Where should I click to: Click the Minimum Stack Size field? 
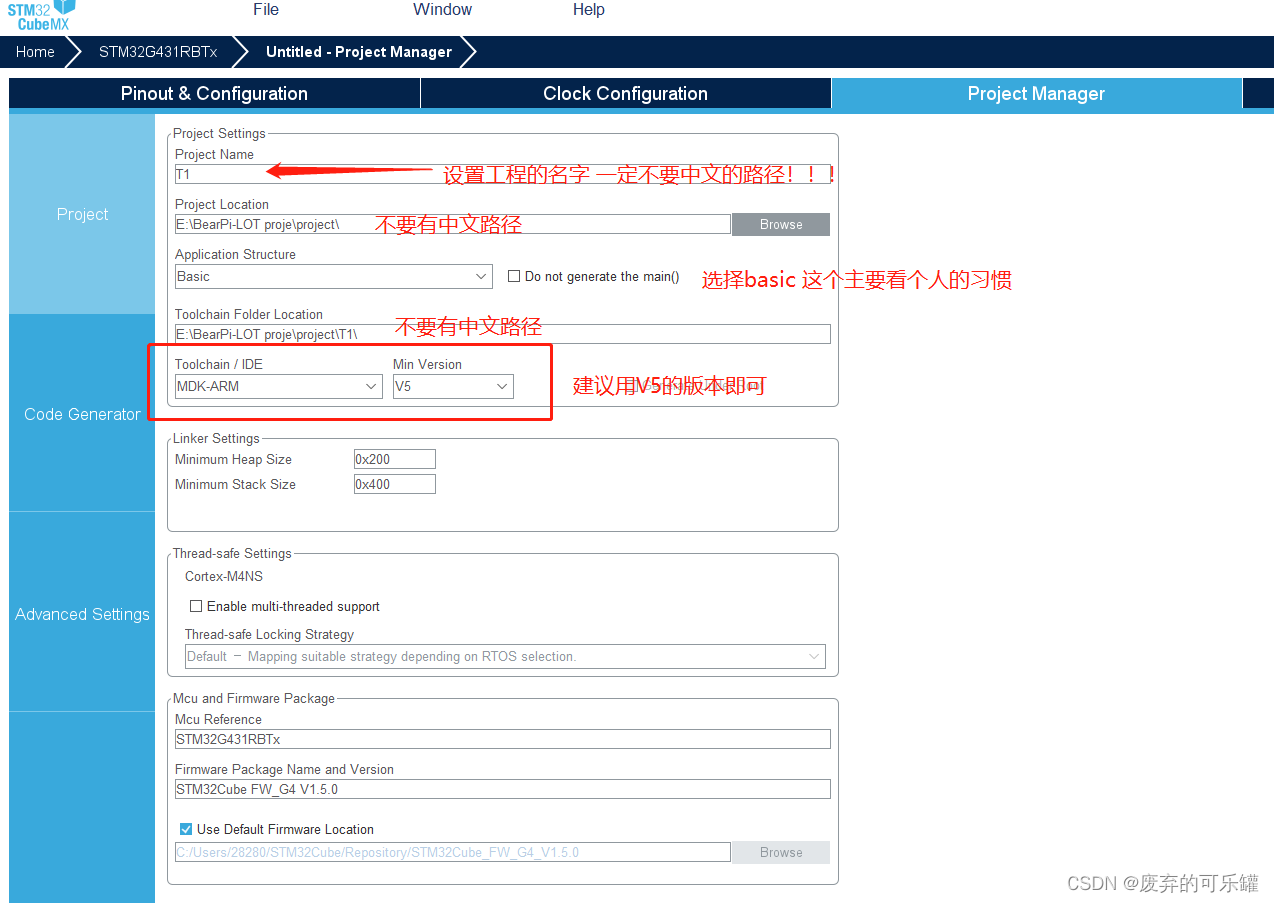tap(394, 484)
